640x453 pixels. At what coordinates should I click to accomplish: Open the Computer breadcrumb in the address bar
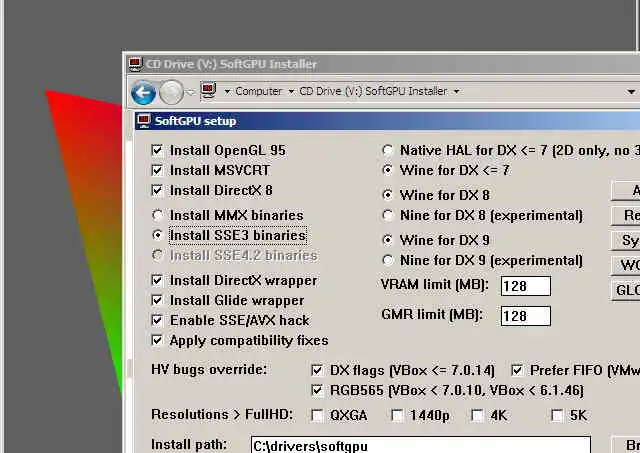pos(258,91)
